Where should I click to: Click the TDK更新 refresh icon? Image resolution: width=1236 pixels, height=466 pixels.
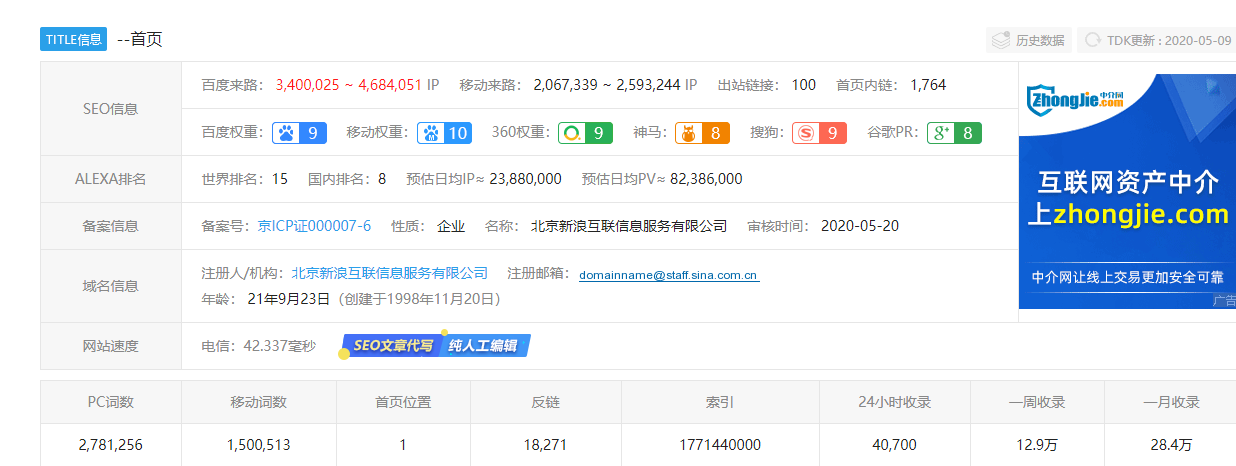[x=1091, y=40]
